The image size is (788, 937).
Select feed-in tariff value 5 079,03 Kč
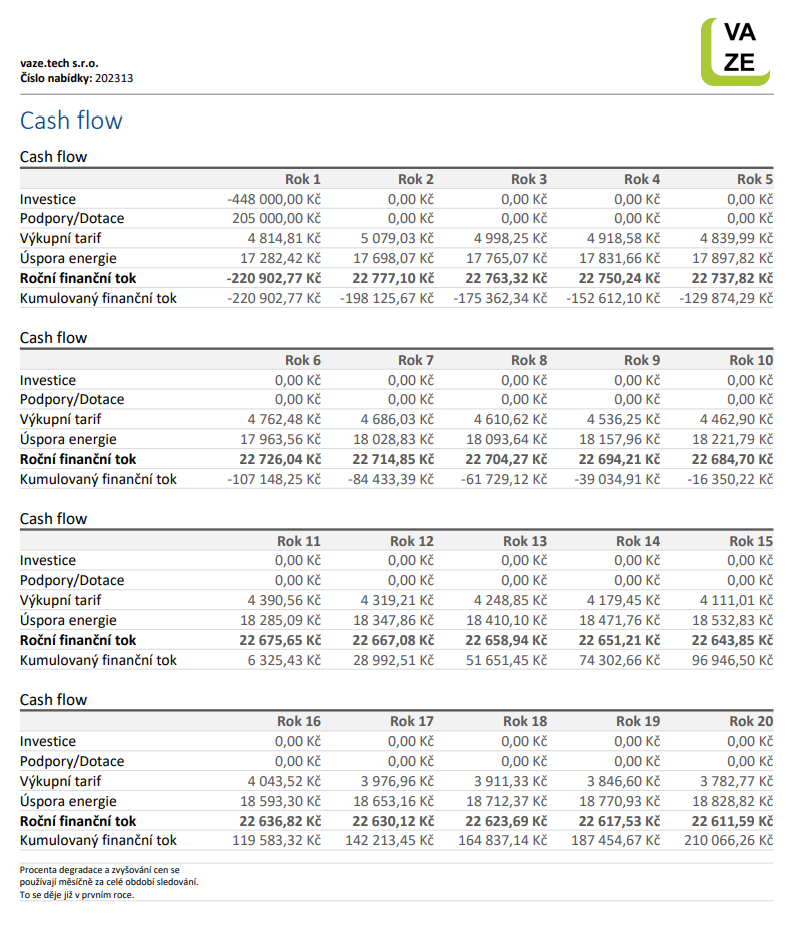[x=397, y=238]
